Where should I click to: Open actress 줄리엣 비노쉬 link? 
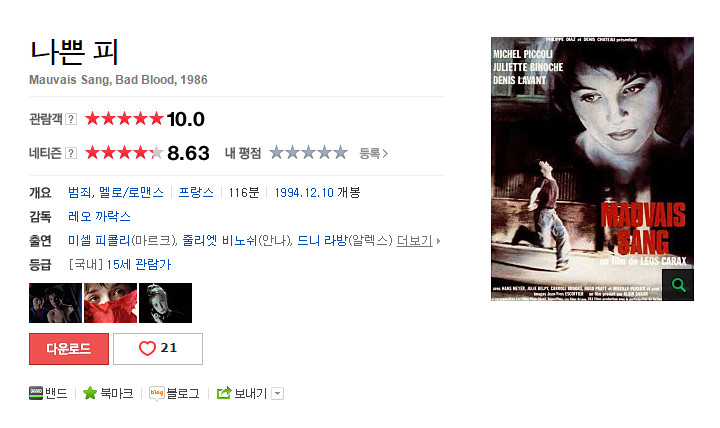click(x=219, y=241)
